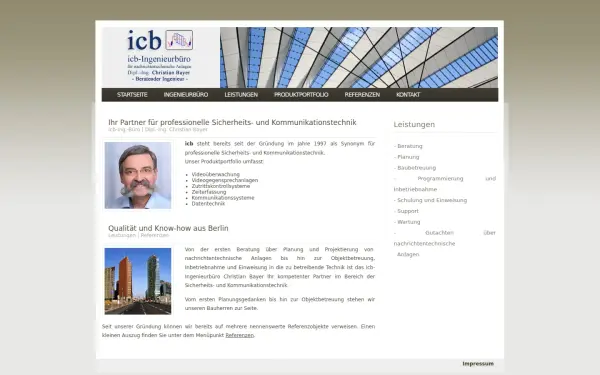Click the sidebar item Support
600x375 pixels.
click(406, 211)
